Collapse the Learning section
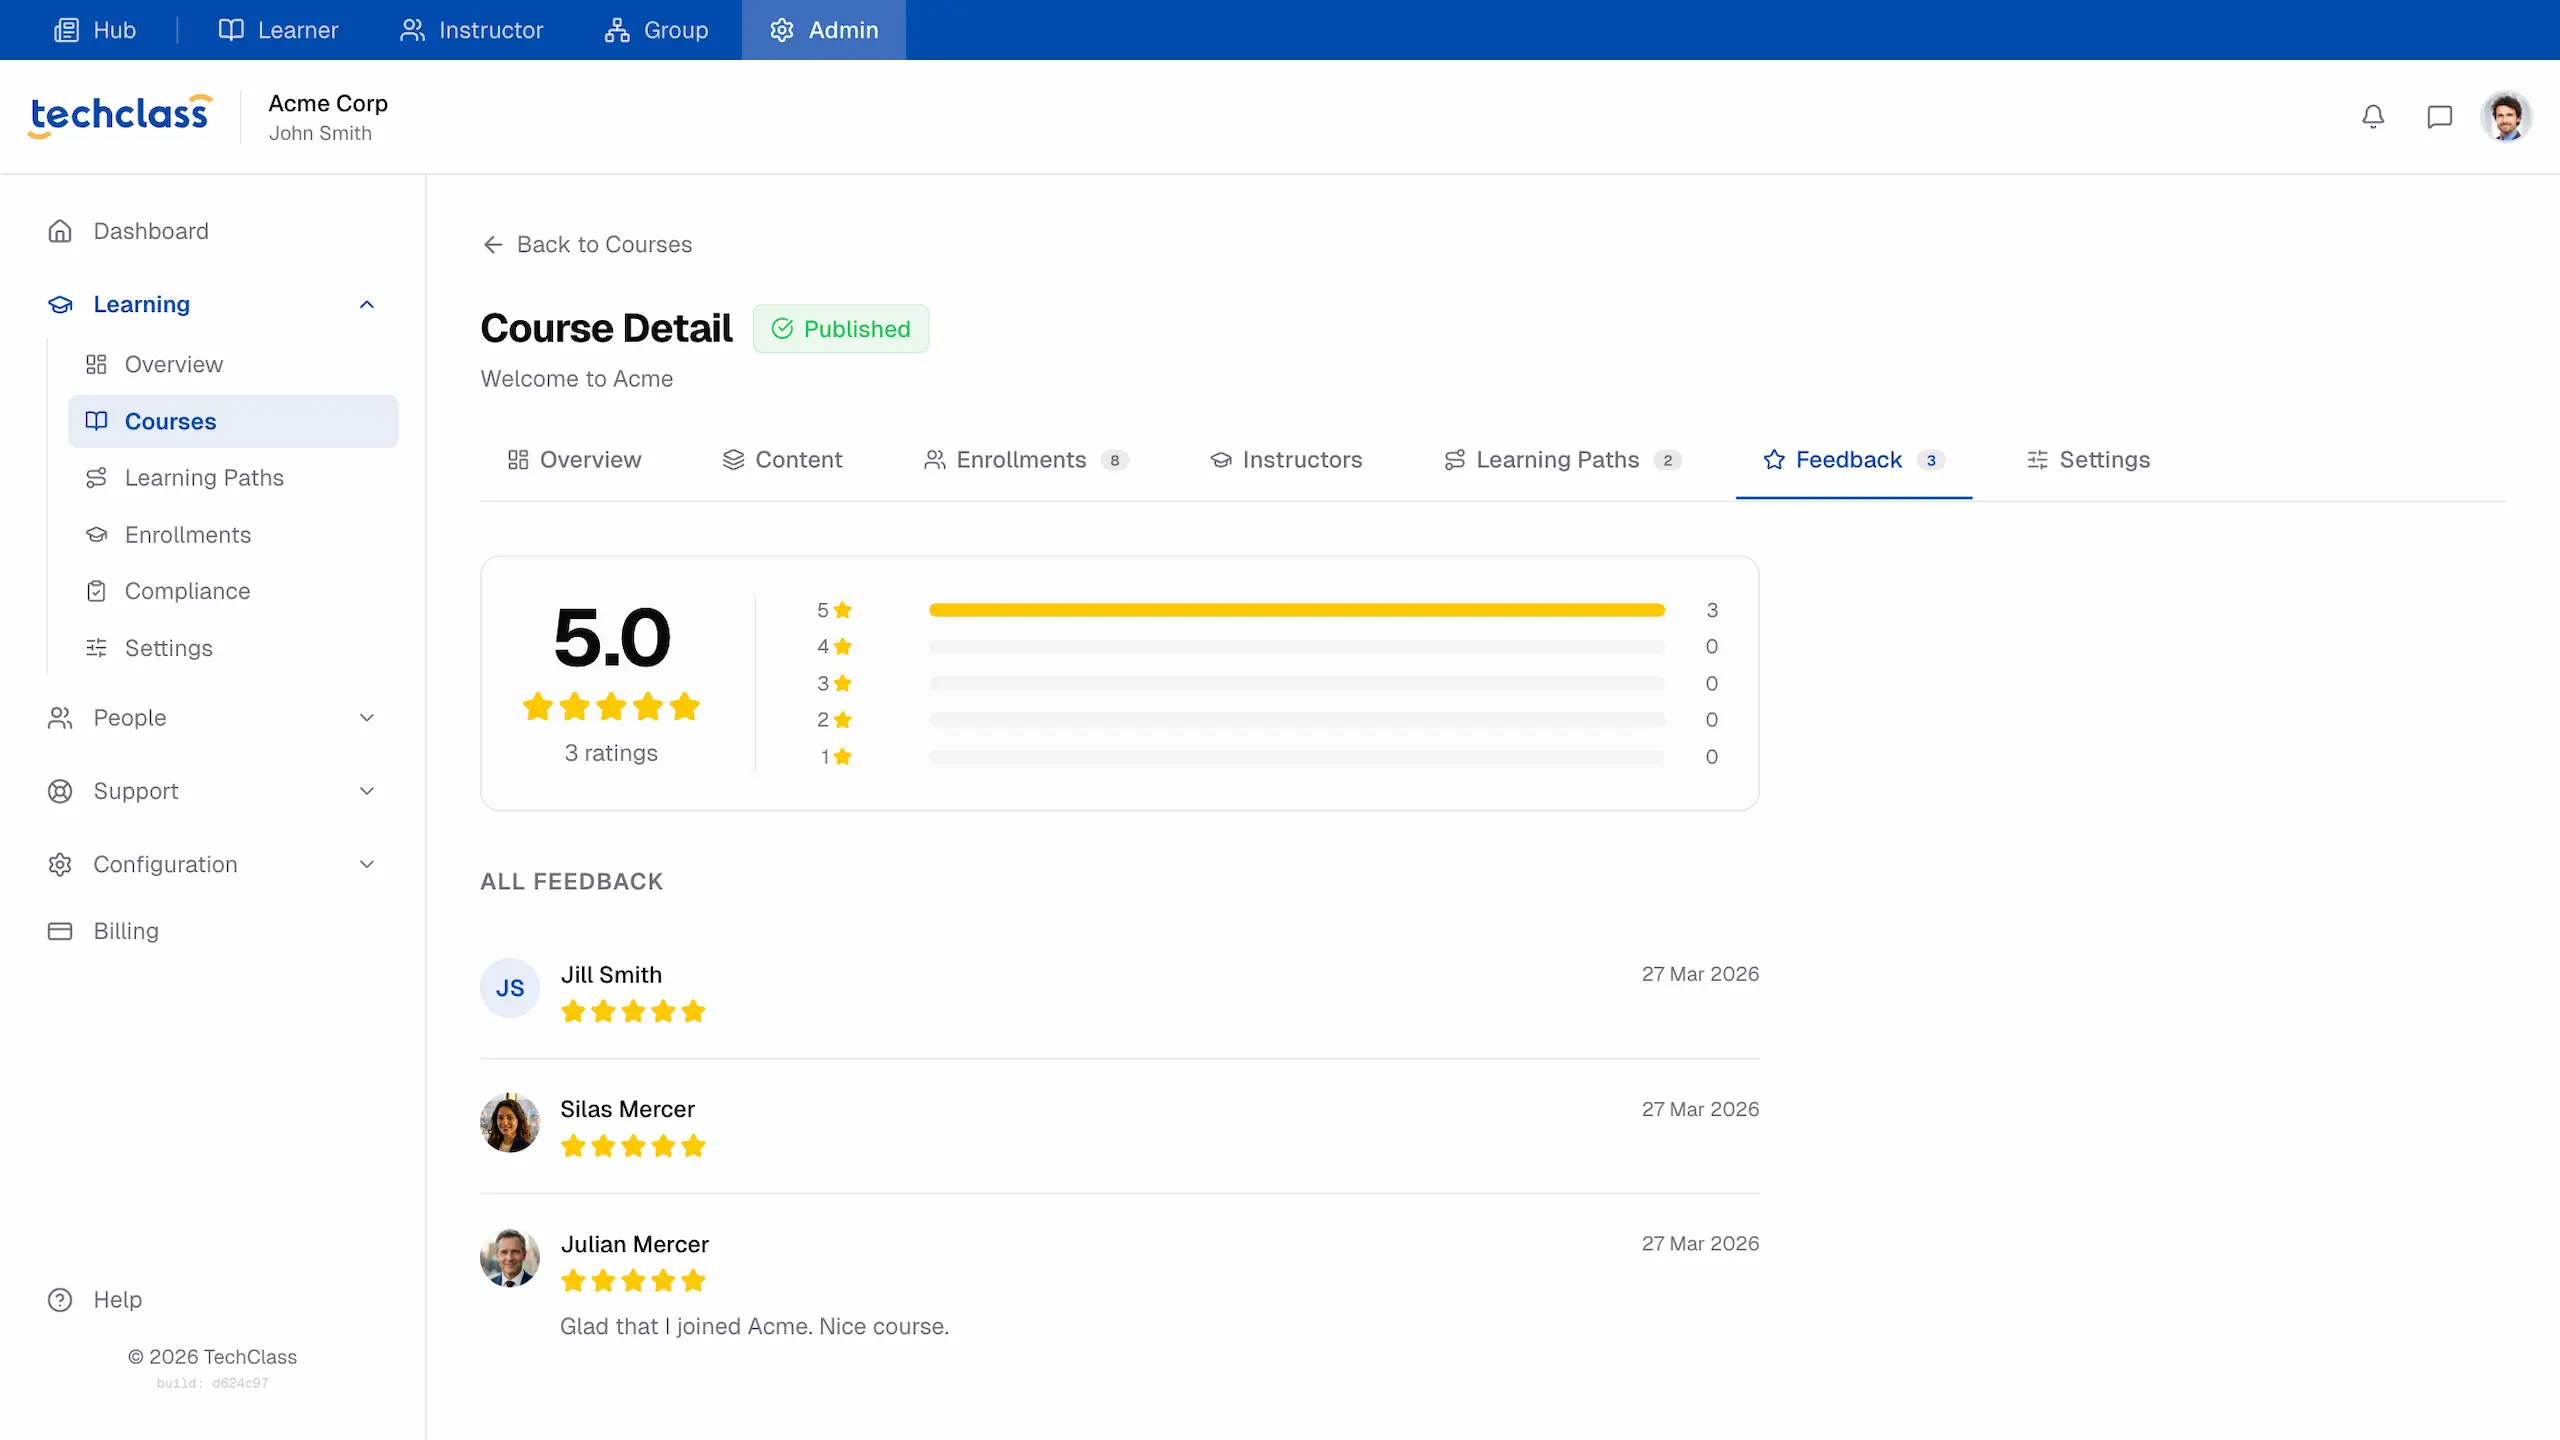2560x1440 pixels. 366,304
